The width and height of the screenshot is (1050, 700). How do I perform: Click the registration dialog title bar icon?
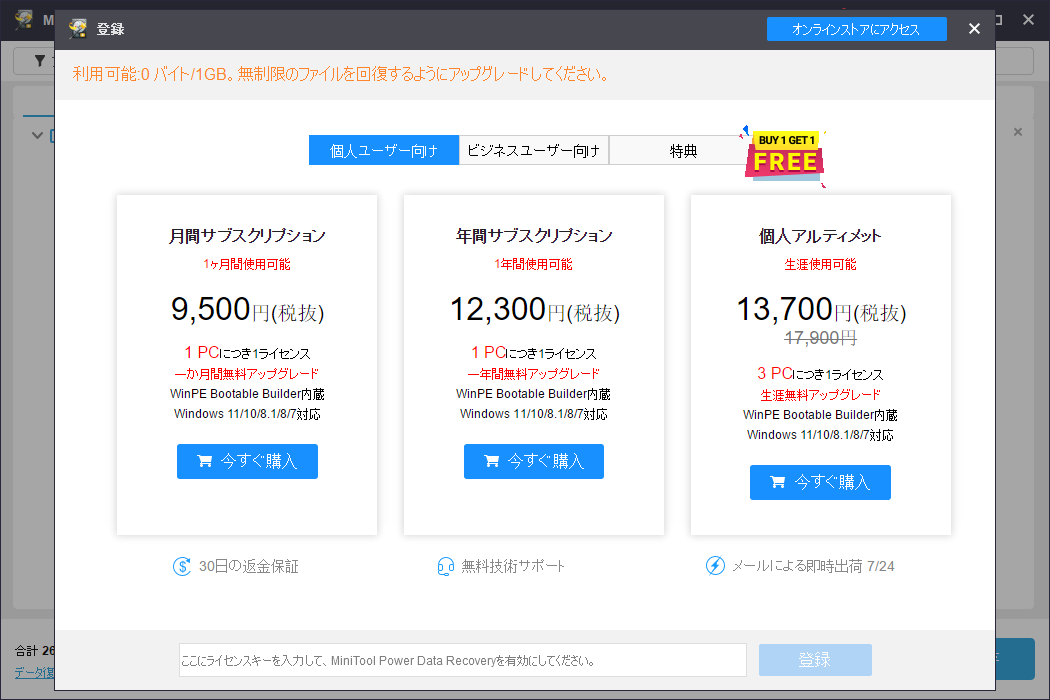[x=77, y=29]
